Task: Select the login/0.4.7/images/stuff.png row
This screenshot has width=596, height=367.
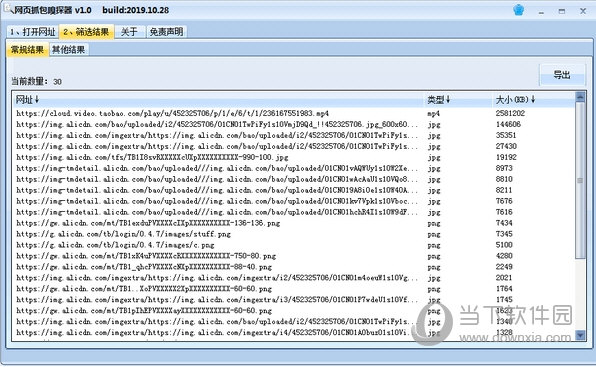Action: (x=294, y=234)
